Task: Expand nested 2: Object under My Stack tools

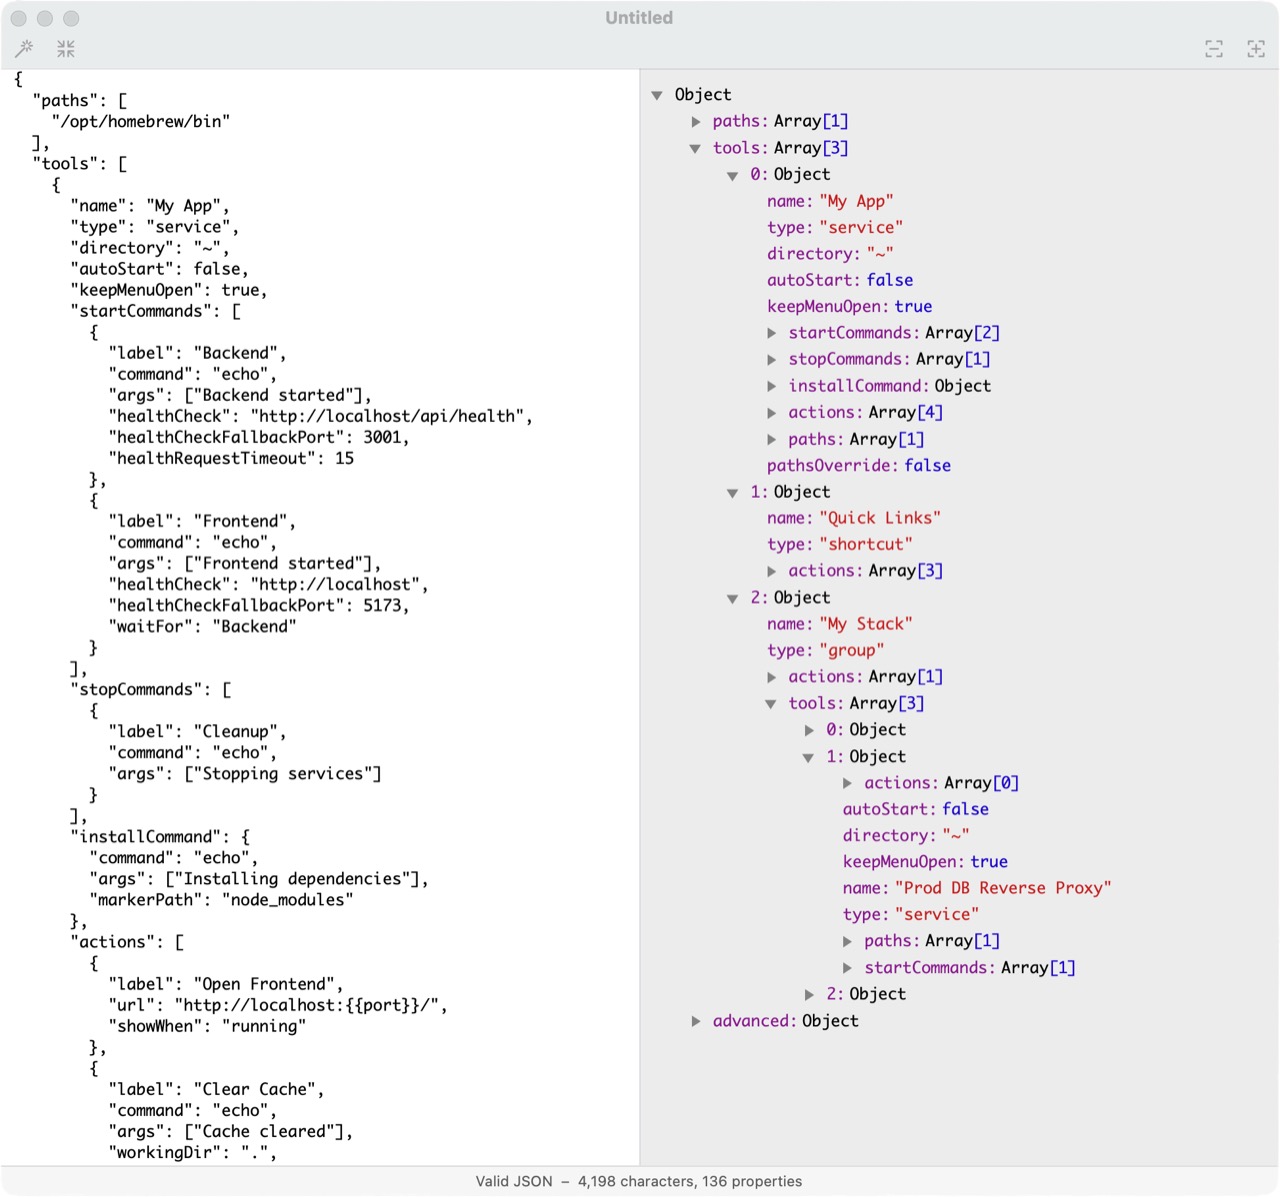Action: [x=810, y=994]
